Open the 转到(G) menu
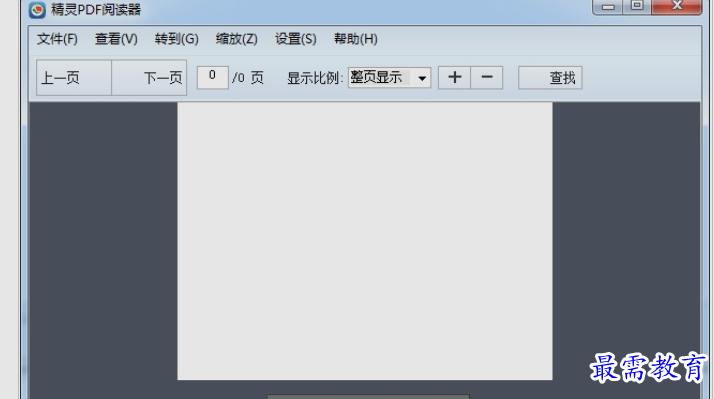714x399 pixels. pos(176,39)
